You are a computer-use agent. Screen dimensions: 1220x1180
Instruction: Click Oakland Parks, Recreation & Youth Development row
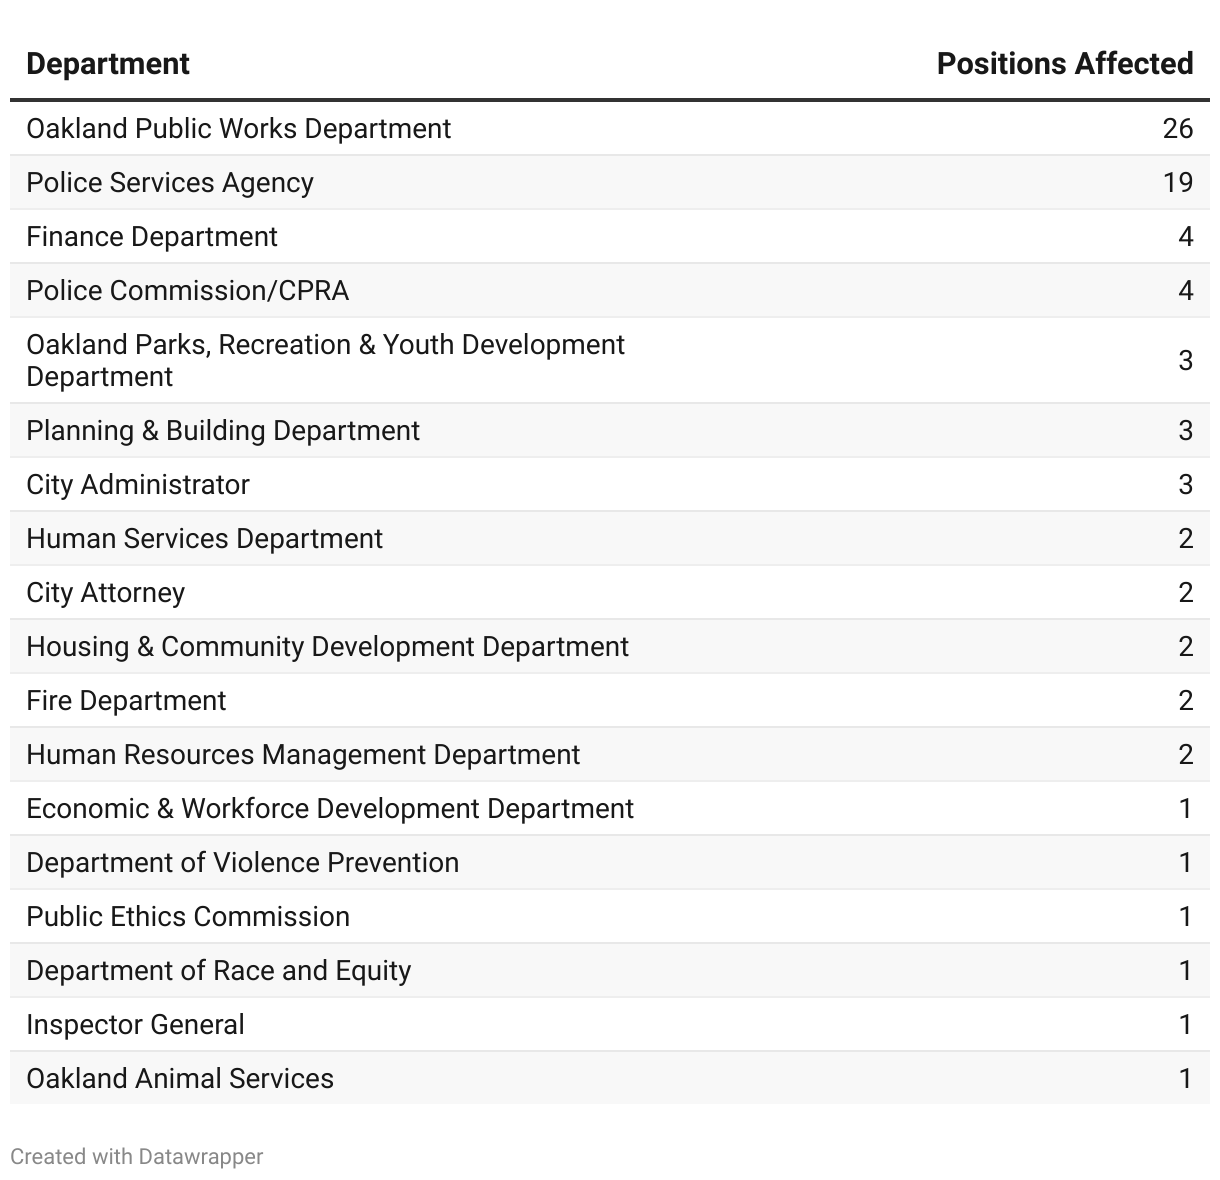tap(610, 360)
